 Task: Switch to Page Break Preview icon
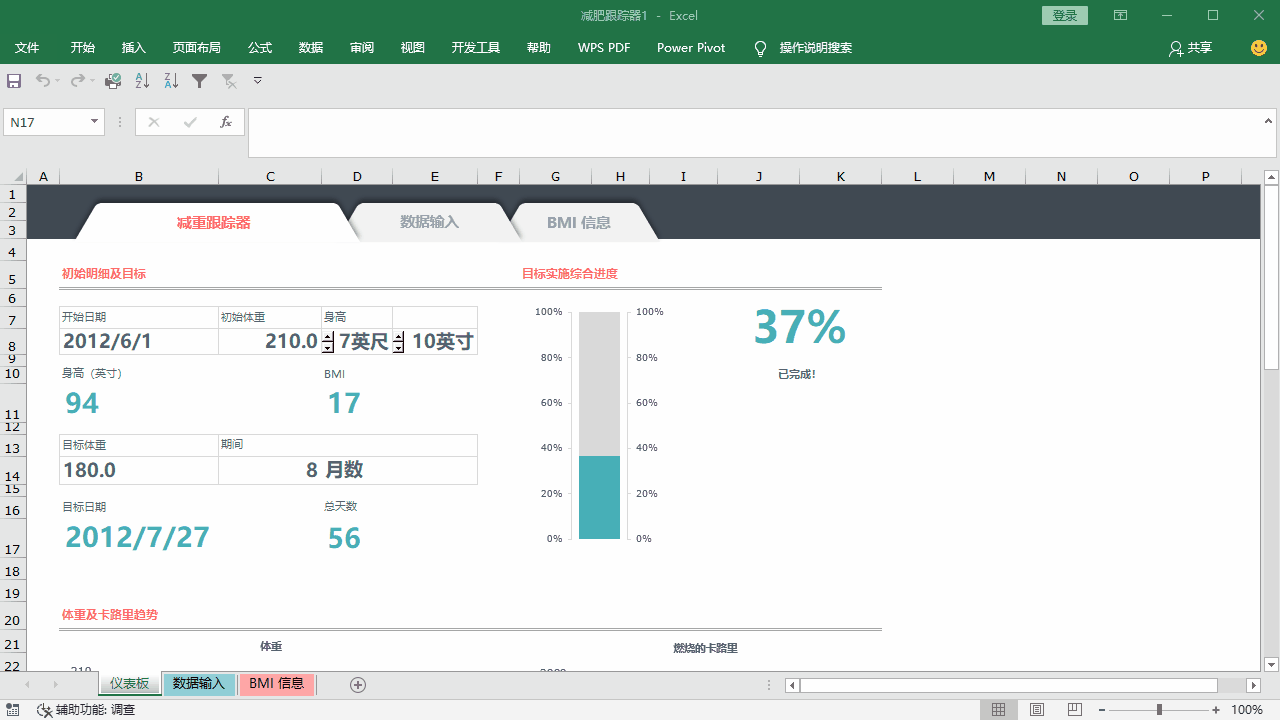(x=1075, y=710)
